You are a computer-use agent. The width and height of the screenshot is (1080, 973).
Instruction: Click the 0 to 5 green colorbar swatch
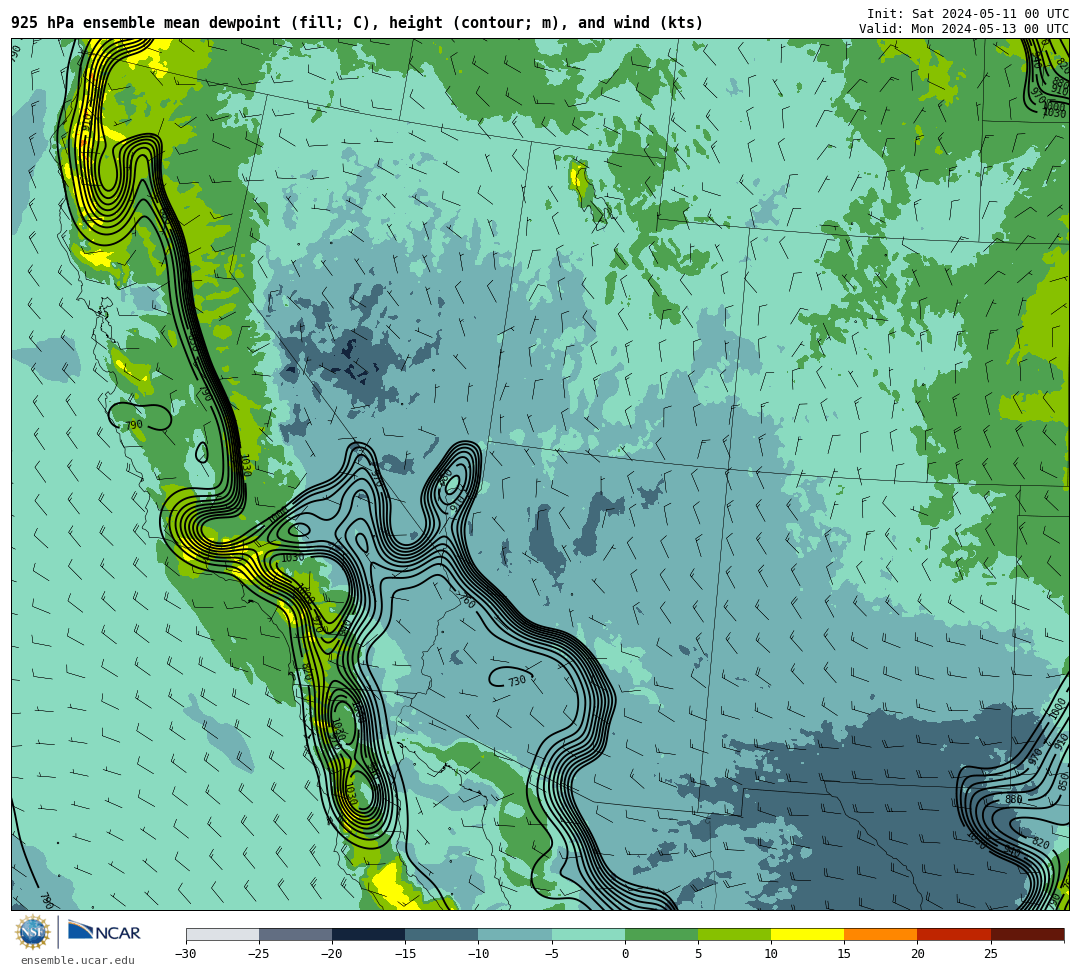tap(661, 934)
